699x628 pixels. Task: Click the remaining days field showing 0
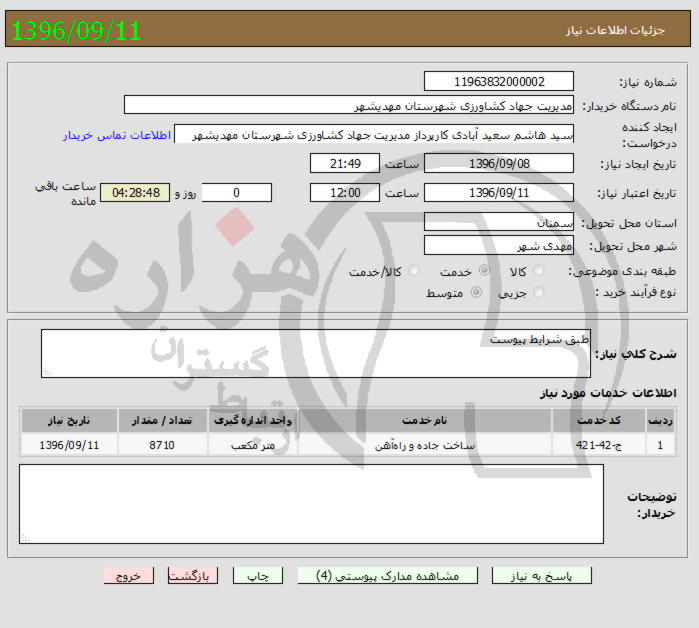coord(236,193)
